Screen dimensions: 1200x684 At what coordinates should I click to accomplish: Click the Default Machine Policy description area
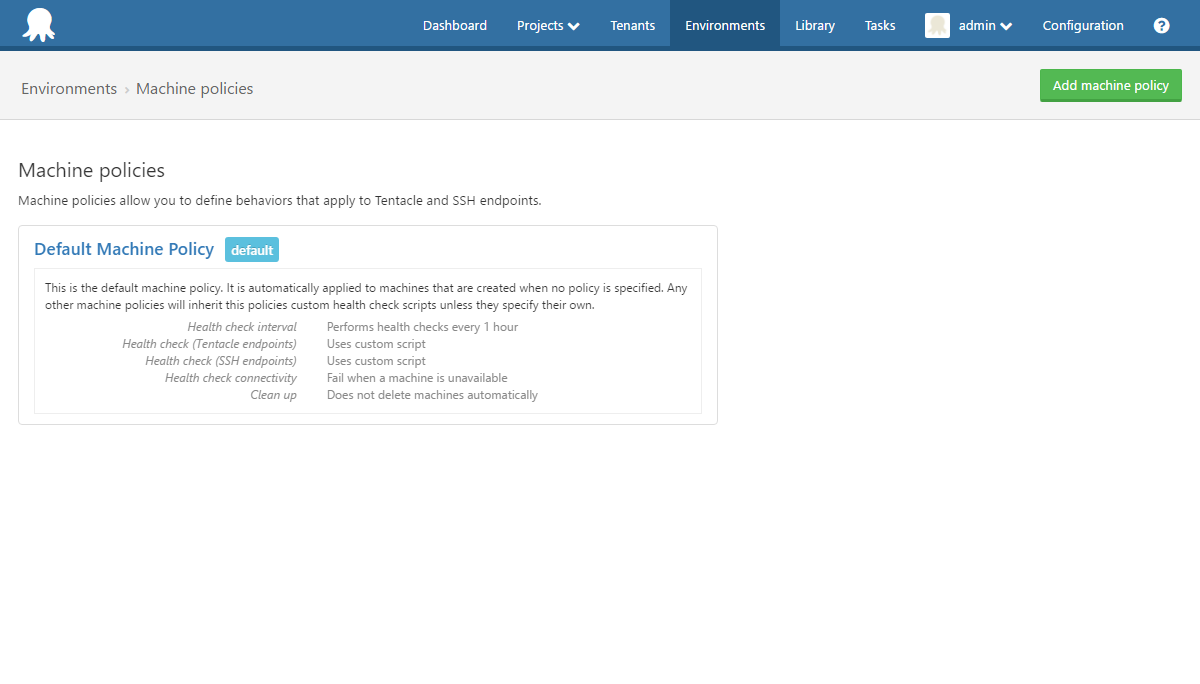click(366, 294)
